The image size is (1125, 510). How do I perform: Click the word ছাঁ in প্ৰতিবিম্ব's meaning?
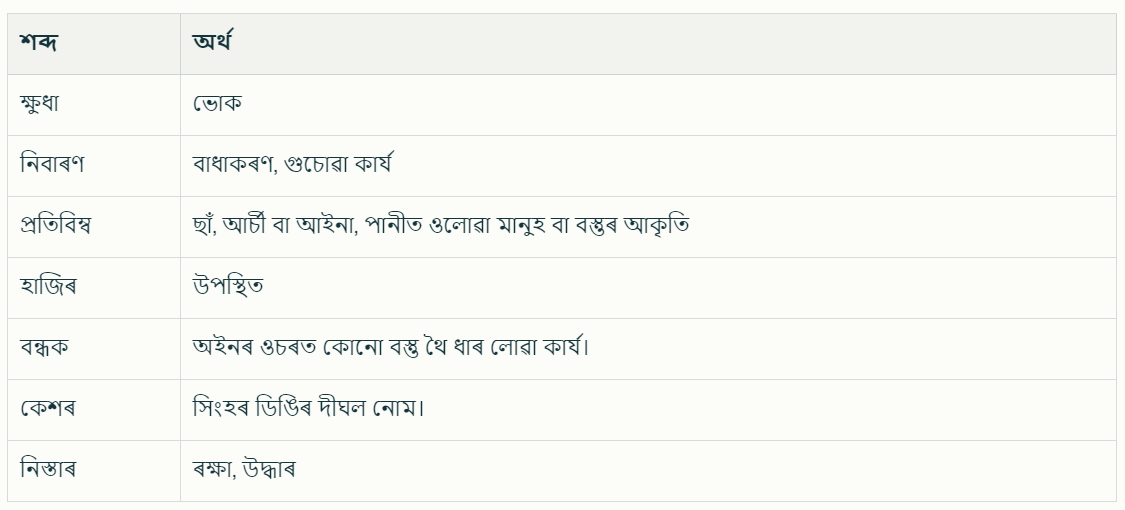click(x=205, y=226)
